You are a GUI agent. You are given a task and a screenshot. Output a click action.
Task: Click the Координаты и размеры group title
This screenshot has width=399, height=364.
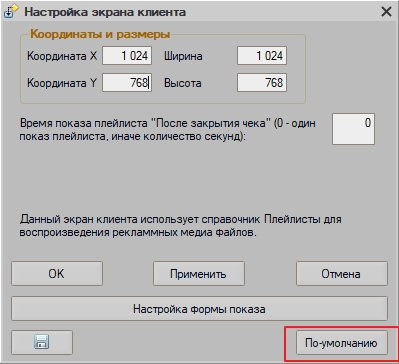pos(100,34)
